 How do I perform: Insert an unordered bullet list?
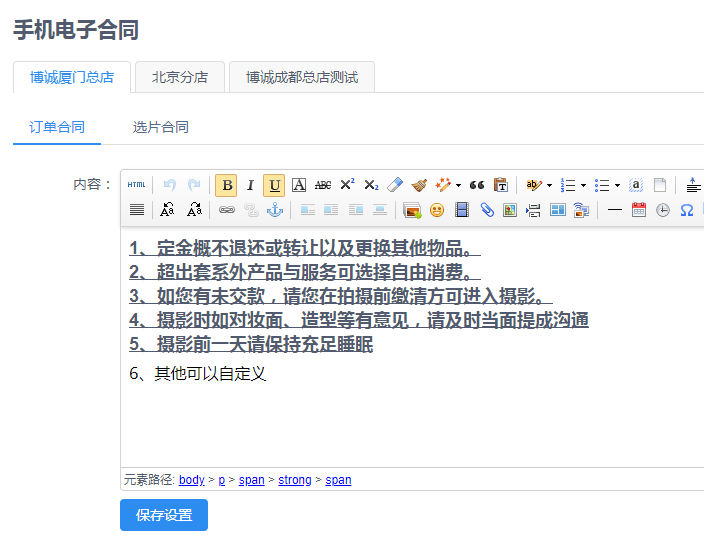(x=602, y=185)
